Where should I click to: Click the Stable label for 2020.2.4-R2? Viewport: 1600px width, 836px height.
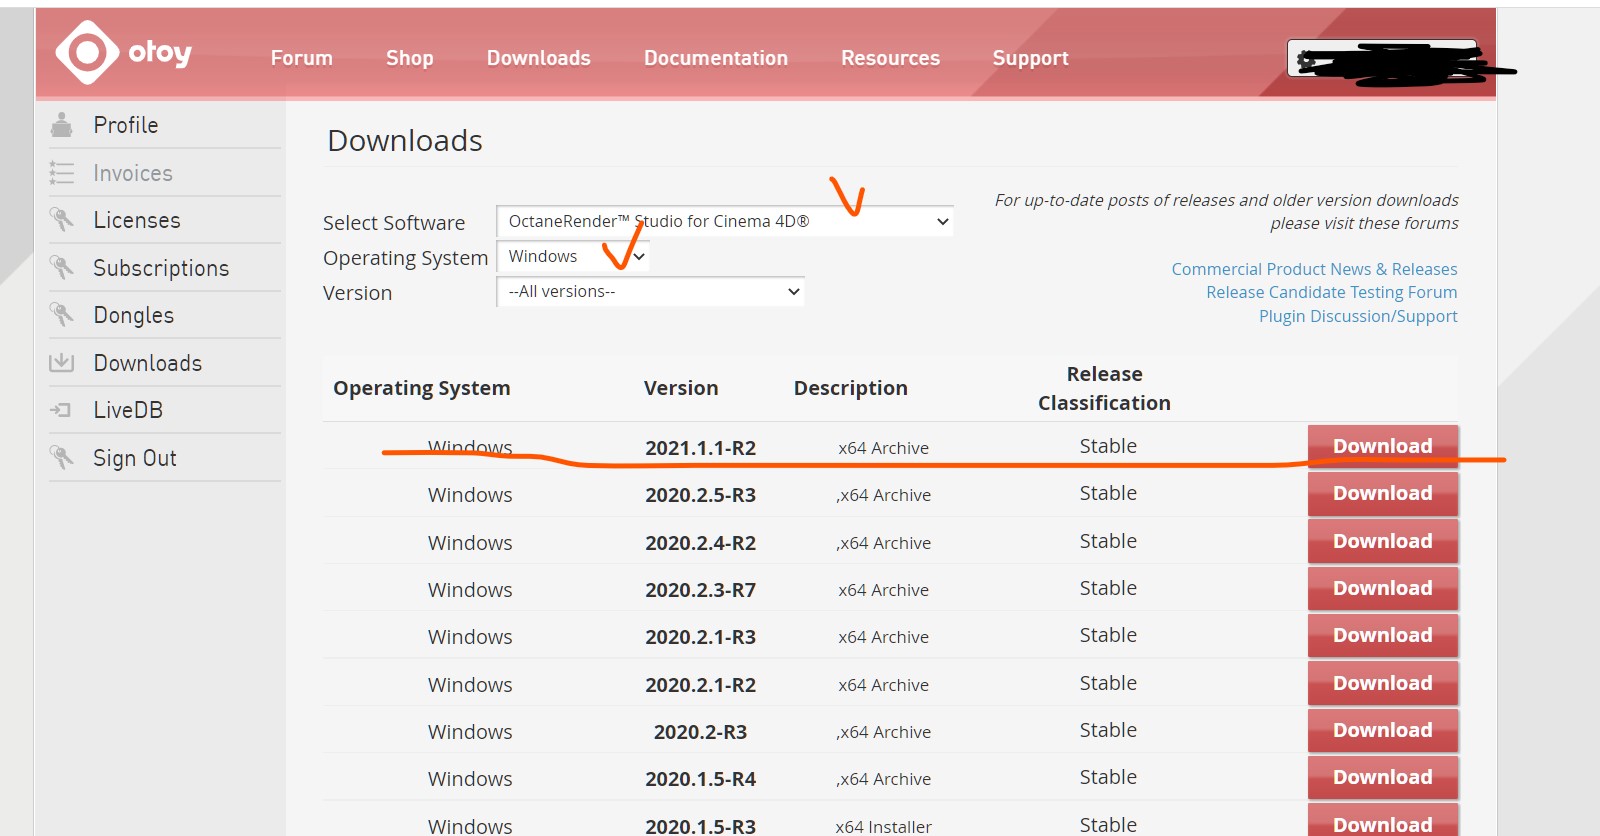[x=1108, y=541]
